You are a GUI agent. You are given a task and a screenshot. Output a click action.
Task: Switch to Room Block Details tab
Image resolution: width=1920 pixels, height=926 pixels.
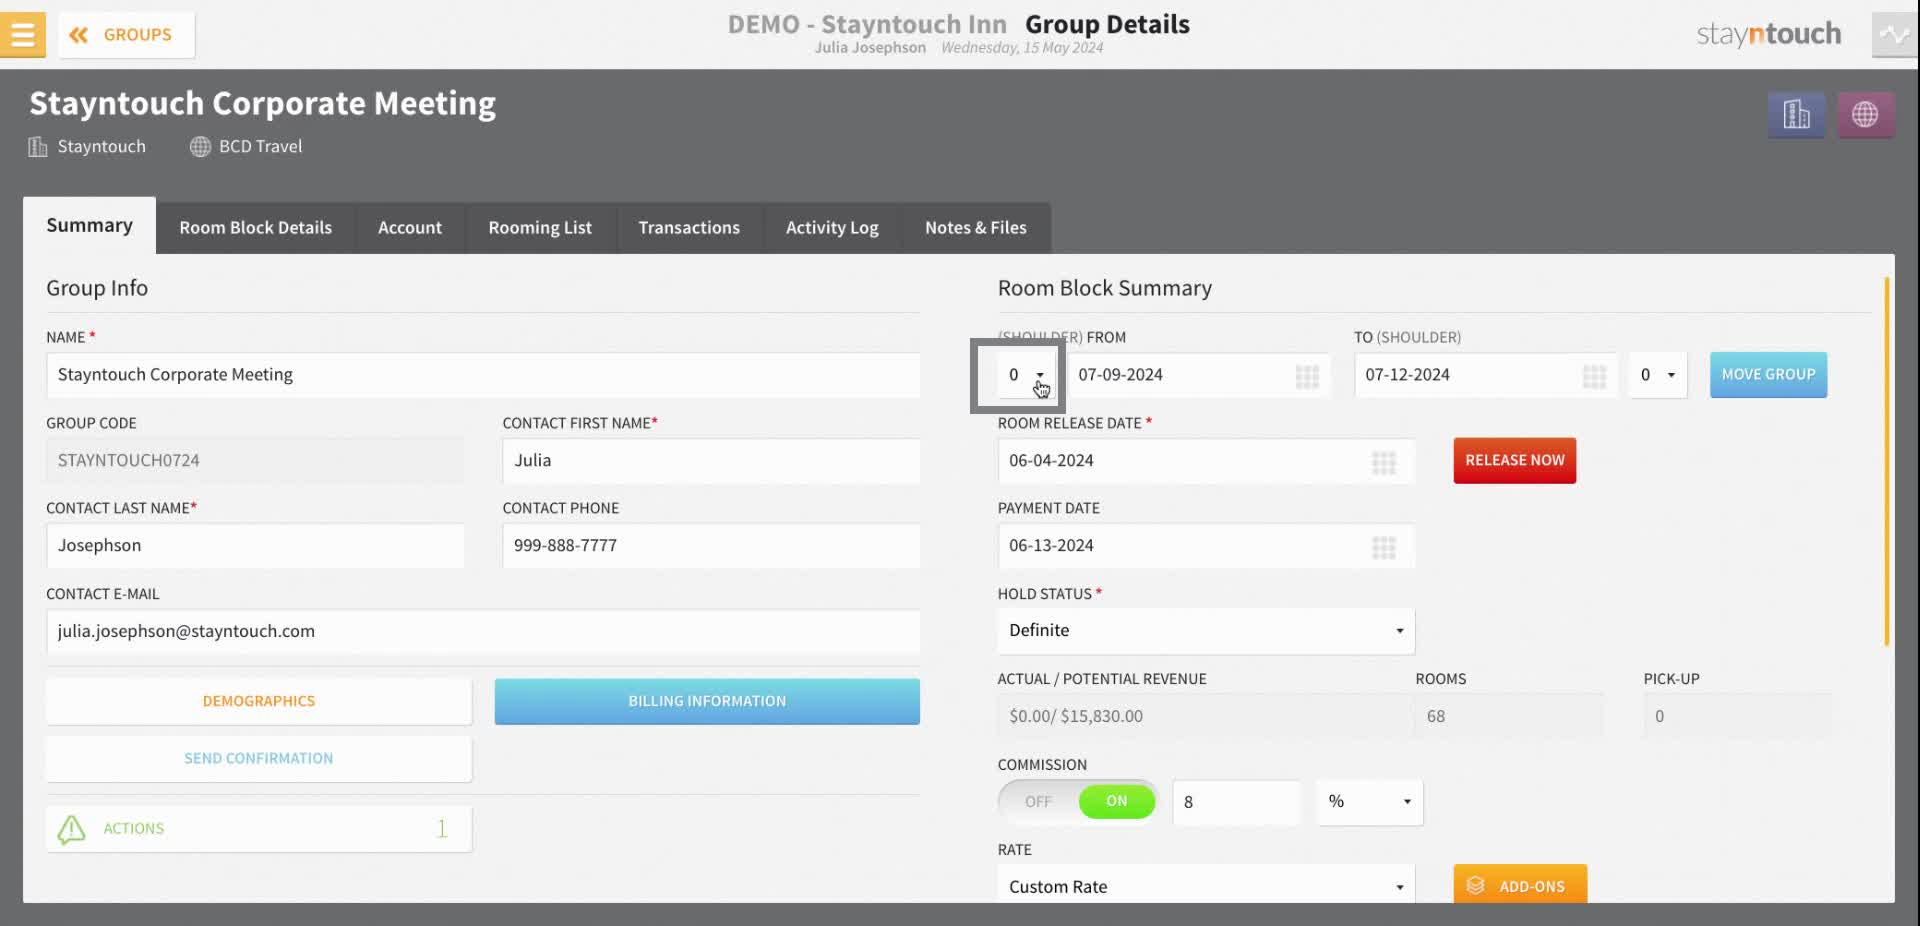click(x=256, y=228)
